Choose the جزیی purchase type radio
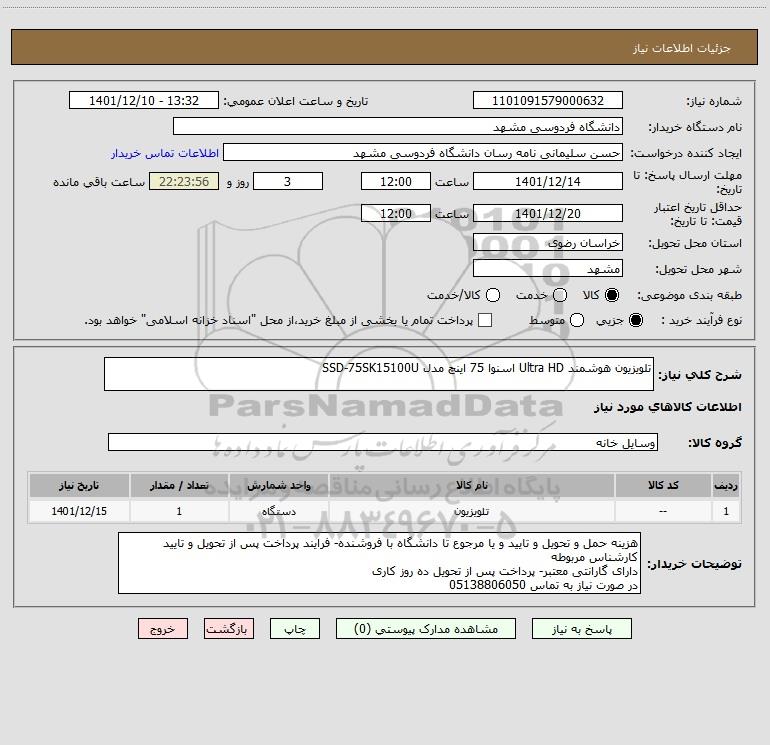The image size is (770, 745). click(635, 320)
